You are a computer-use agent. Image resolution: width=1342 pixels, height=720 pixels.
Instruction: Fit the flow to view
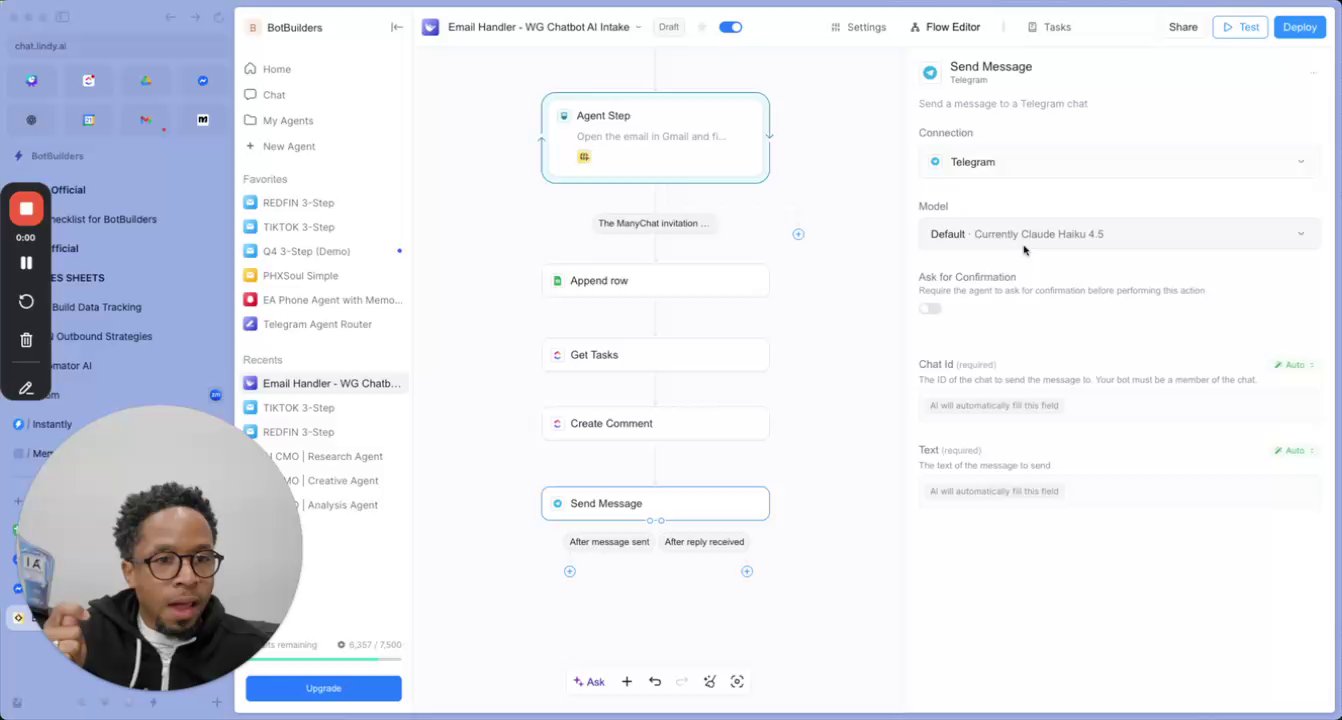point(737,682)
